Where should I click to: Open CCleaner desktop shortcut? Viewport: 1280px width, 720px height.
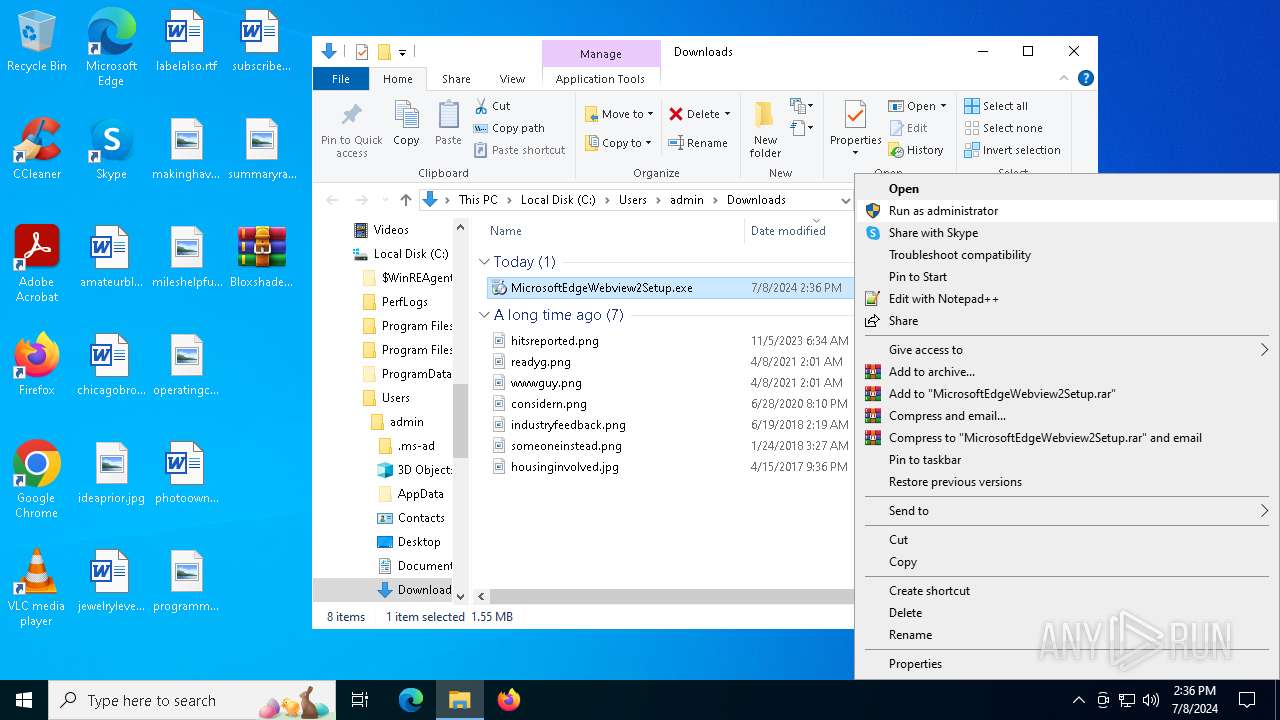coord(36,148)
